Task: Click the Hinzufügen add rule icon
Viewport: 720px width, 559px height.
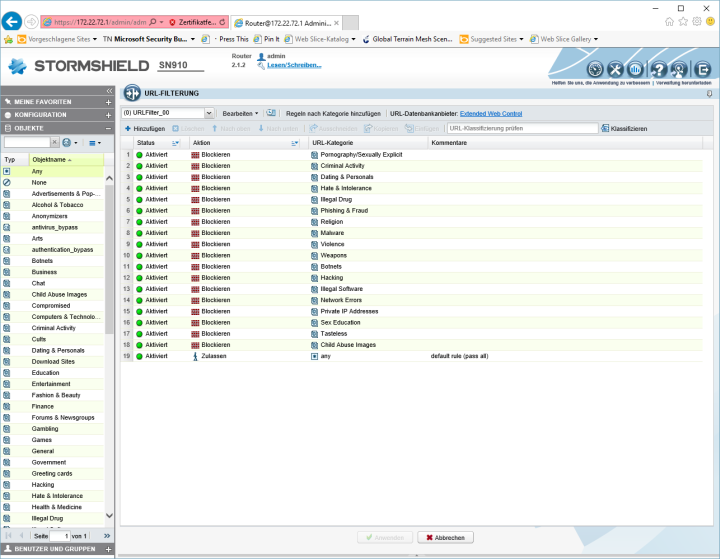Action: point(128,129)
